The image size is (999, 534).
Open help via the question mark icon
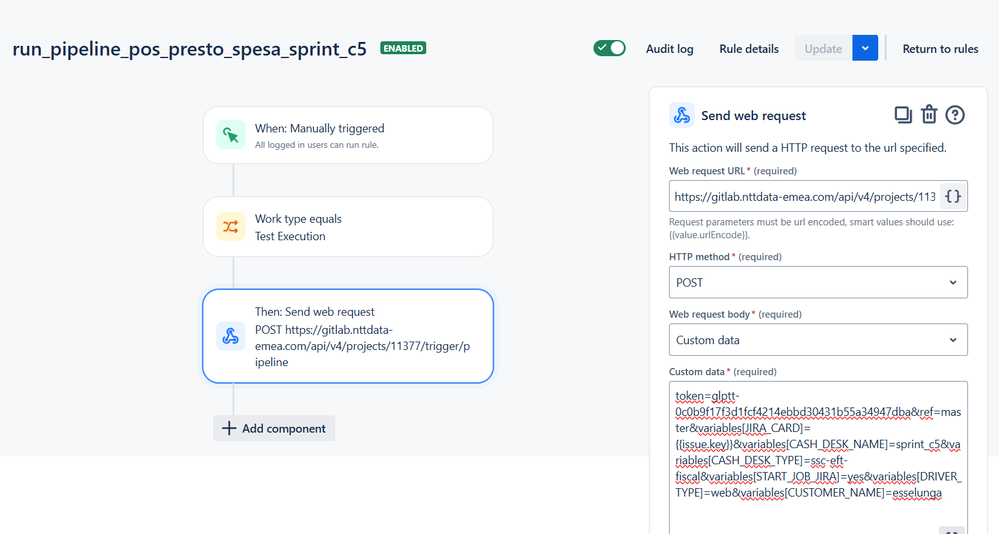pos(954,115)
